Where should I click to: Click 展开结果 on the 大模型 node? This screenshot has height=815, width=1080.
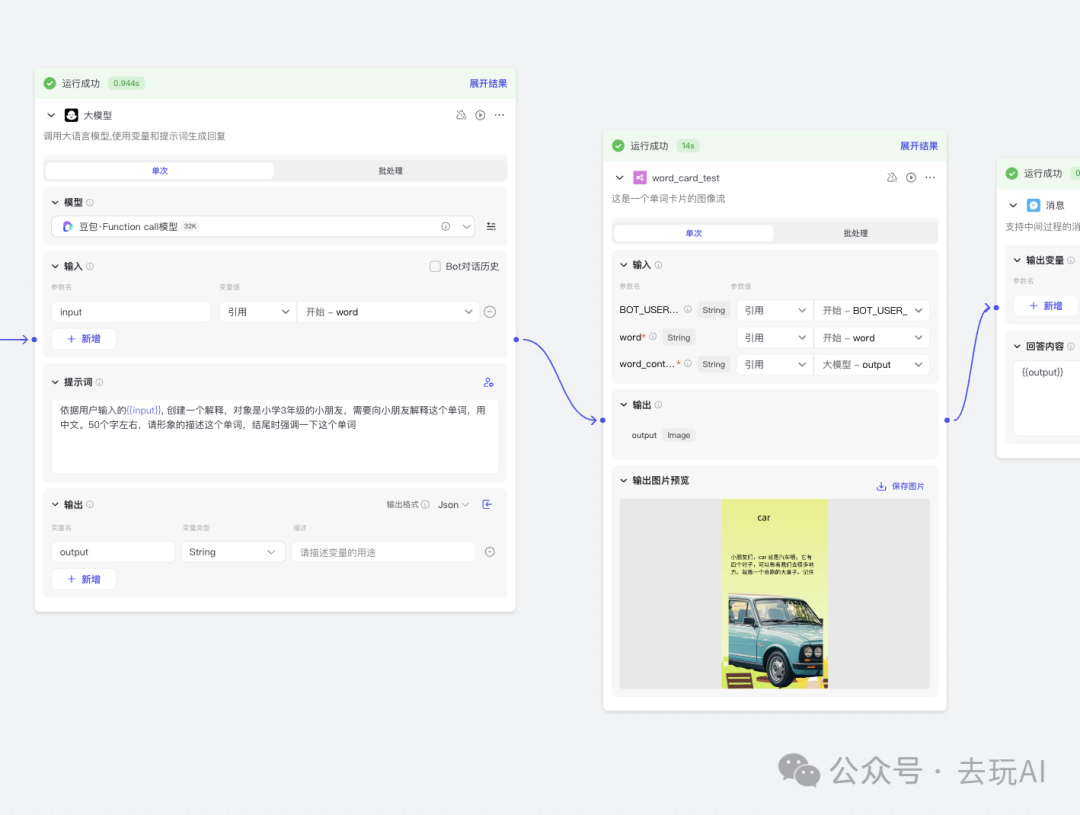pos(488,83)
